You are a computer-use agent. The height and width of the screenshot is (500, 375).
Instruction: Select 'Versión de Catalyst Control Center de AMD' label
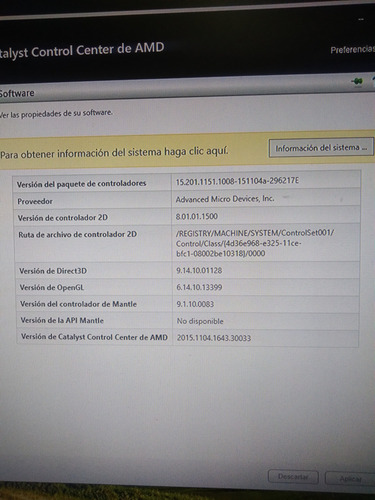point(94,337)
